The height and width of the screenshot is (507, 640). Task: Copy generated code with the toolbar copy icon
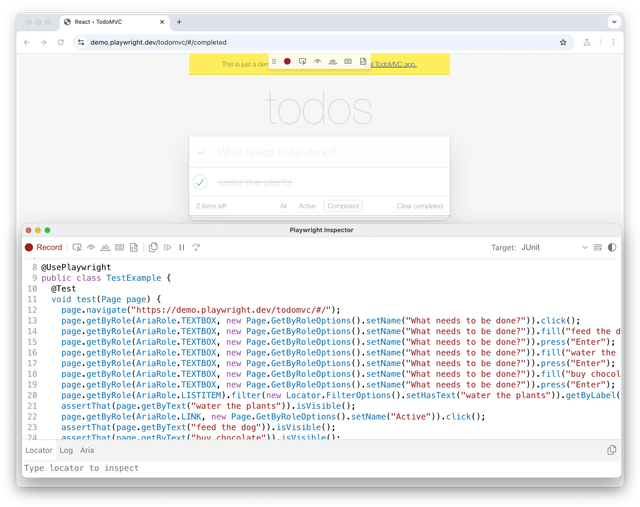(153, 247)
